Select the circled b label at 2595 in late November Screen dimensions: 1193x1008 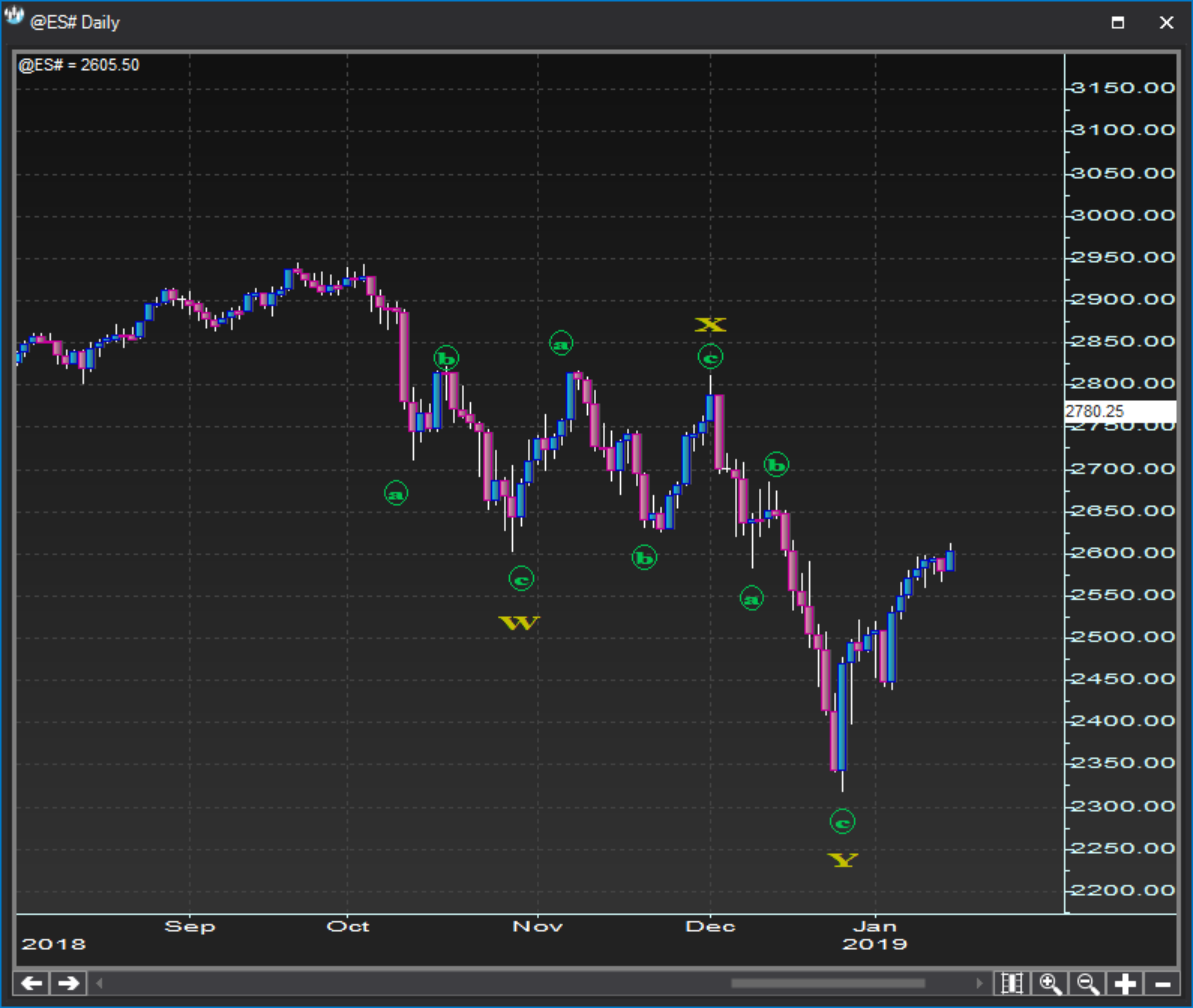[644, 558]
